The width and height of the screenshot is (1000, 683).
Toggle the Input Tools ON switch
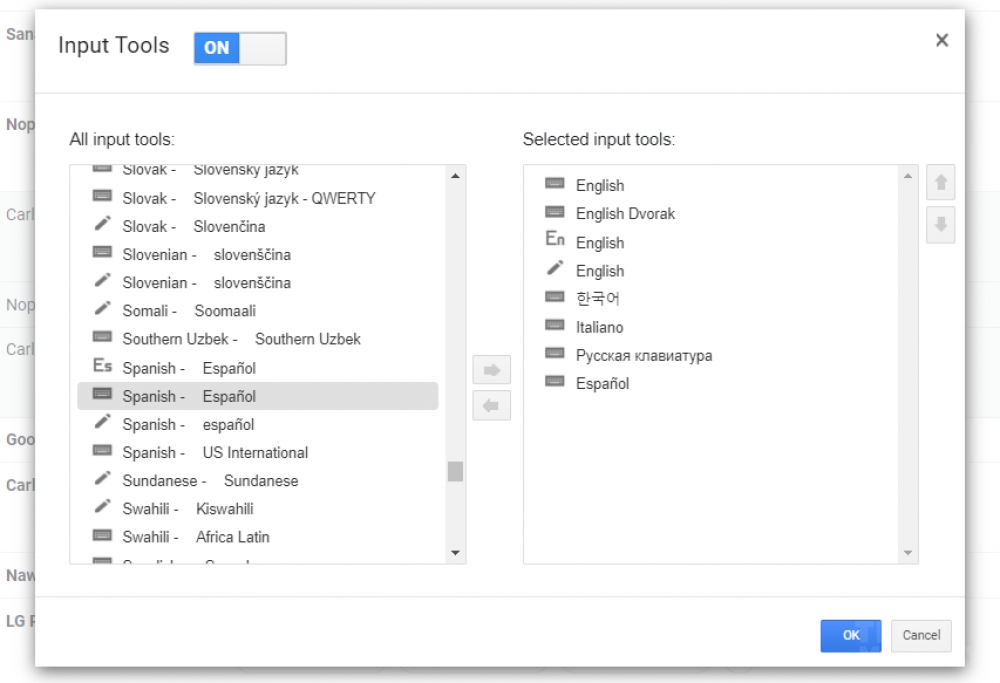[x=240, y=48]
